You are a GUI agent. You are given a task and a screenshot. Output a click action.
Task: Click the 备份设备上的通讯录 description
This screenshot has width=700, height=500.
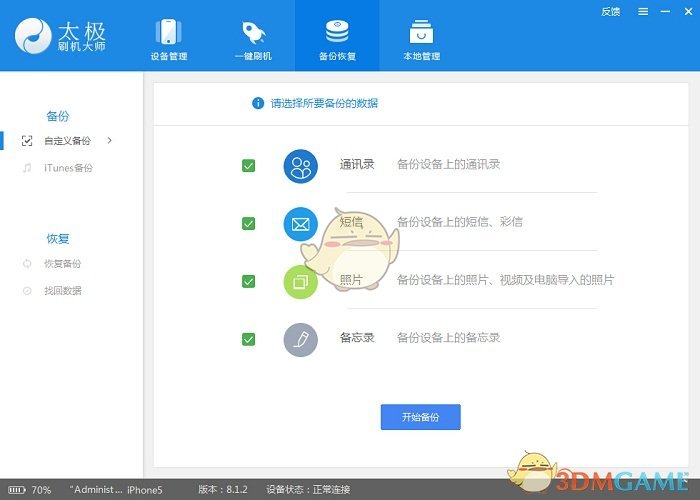(x=449, y=164)
